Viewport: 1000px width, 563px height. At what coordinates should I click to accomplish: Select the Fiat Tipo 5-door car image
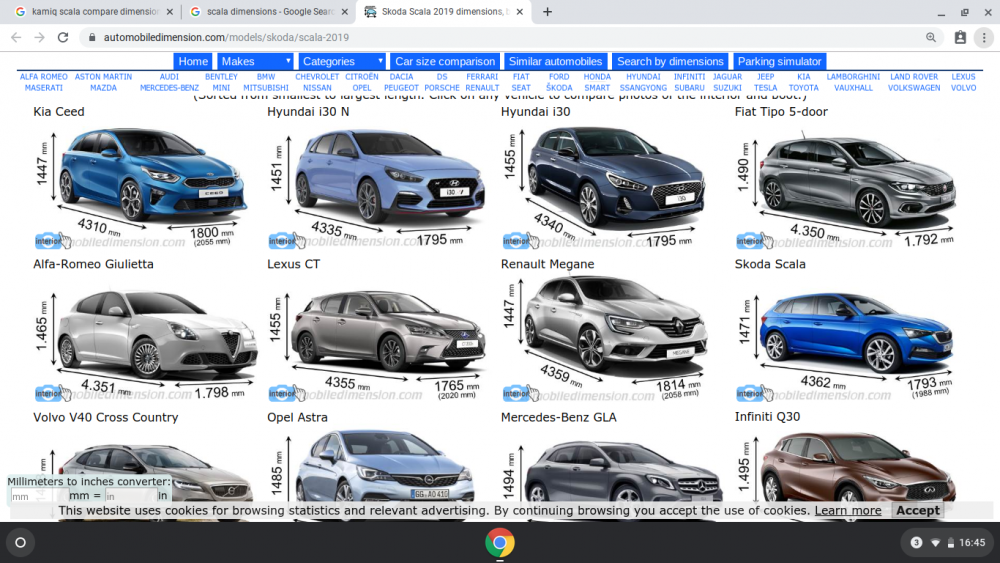857,180
